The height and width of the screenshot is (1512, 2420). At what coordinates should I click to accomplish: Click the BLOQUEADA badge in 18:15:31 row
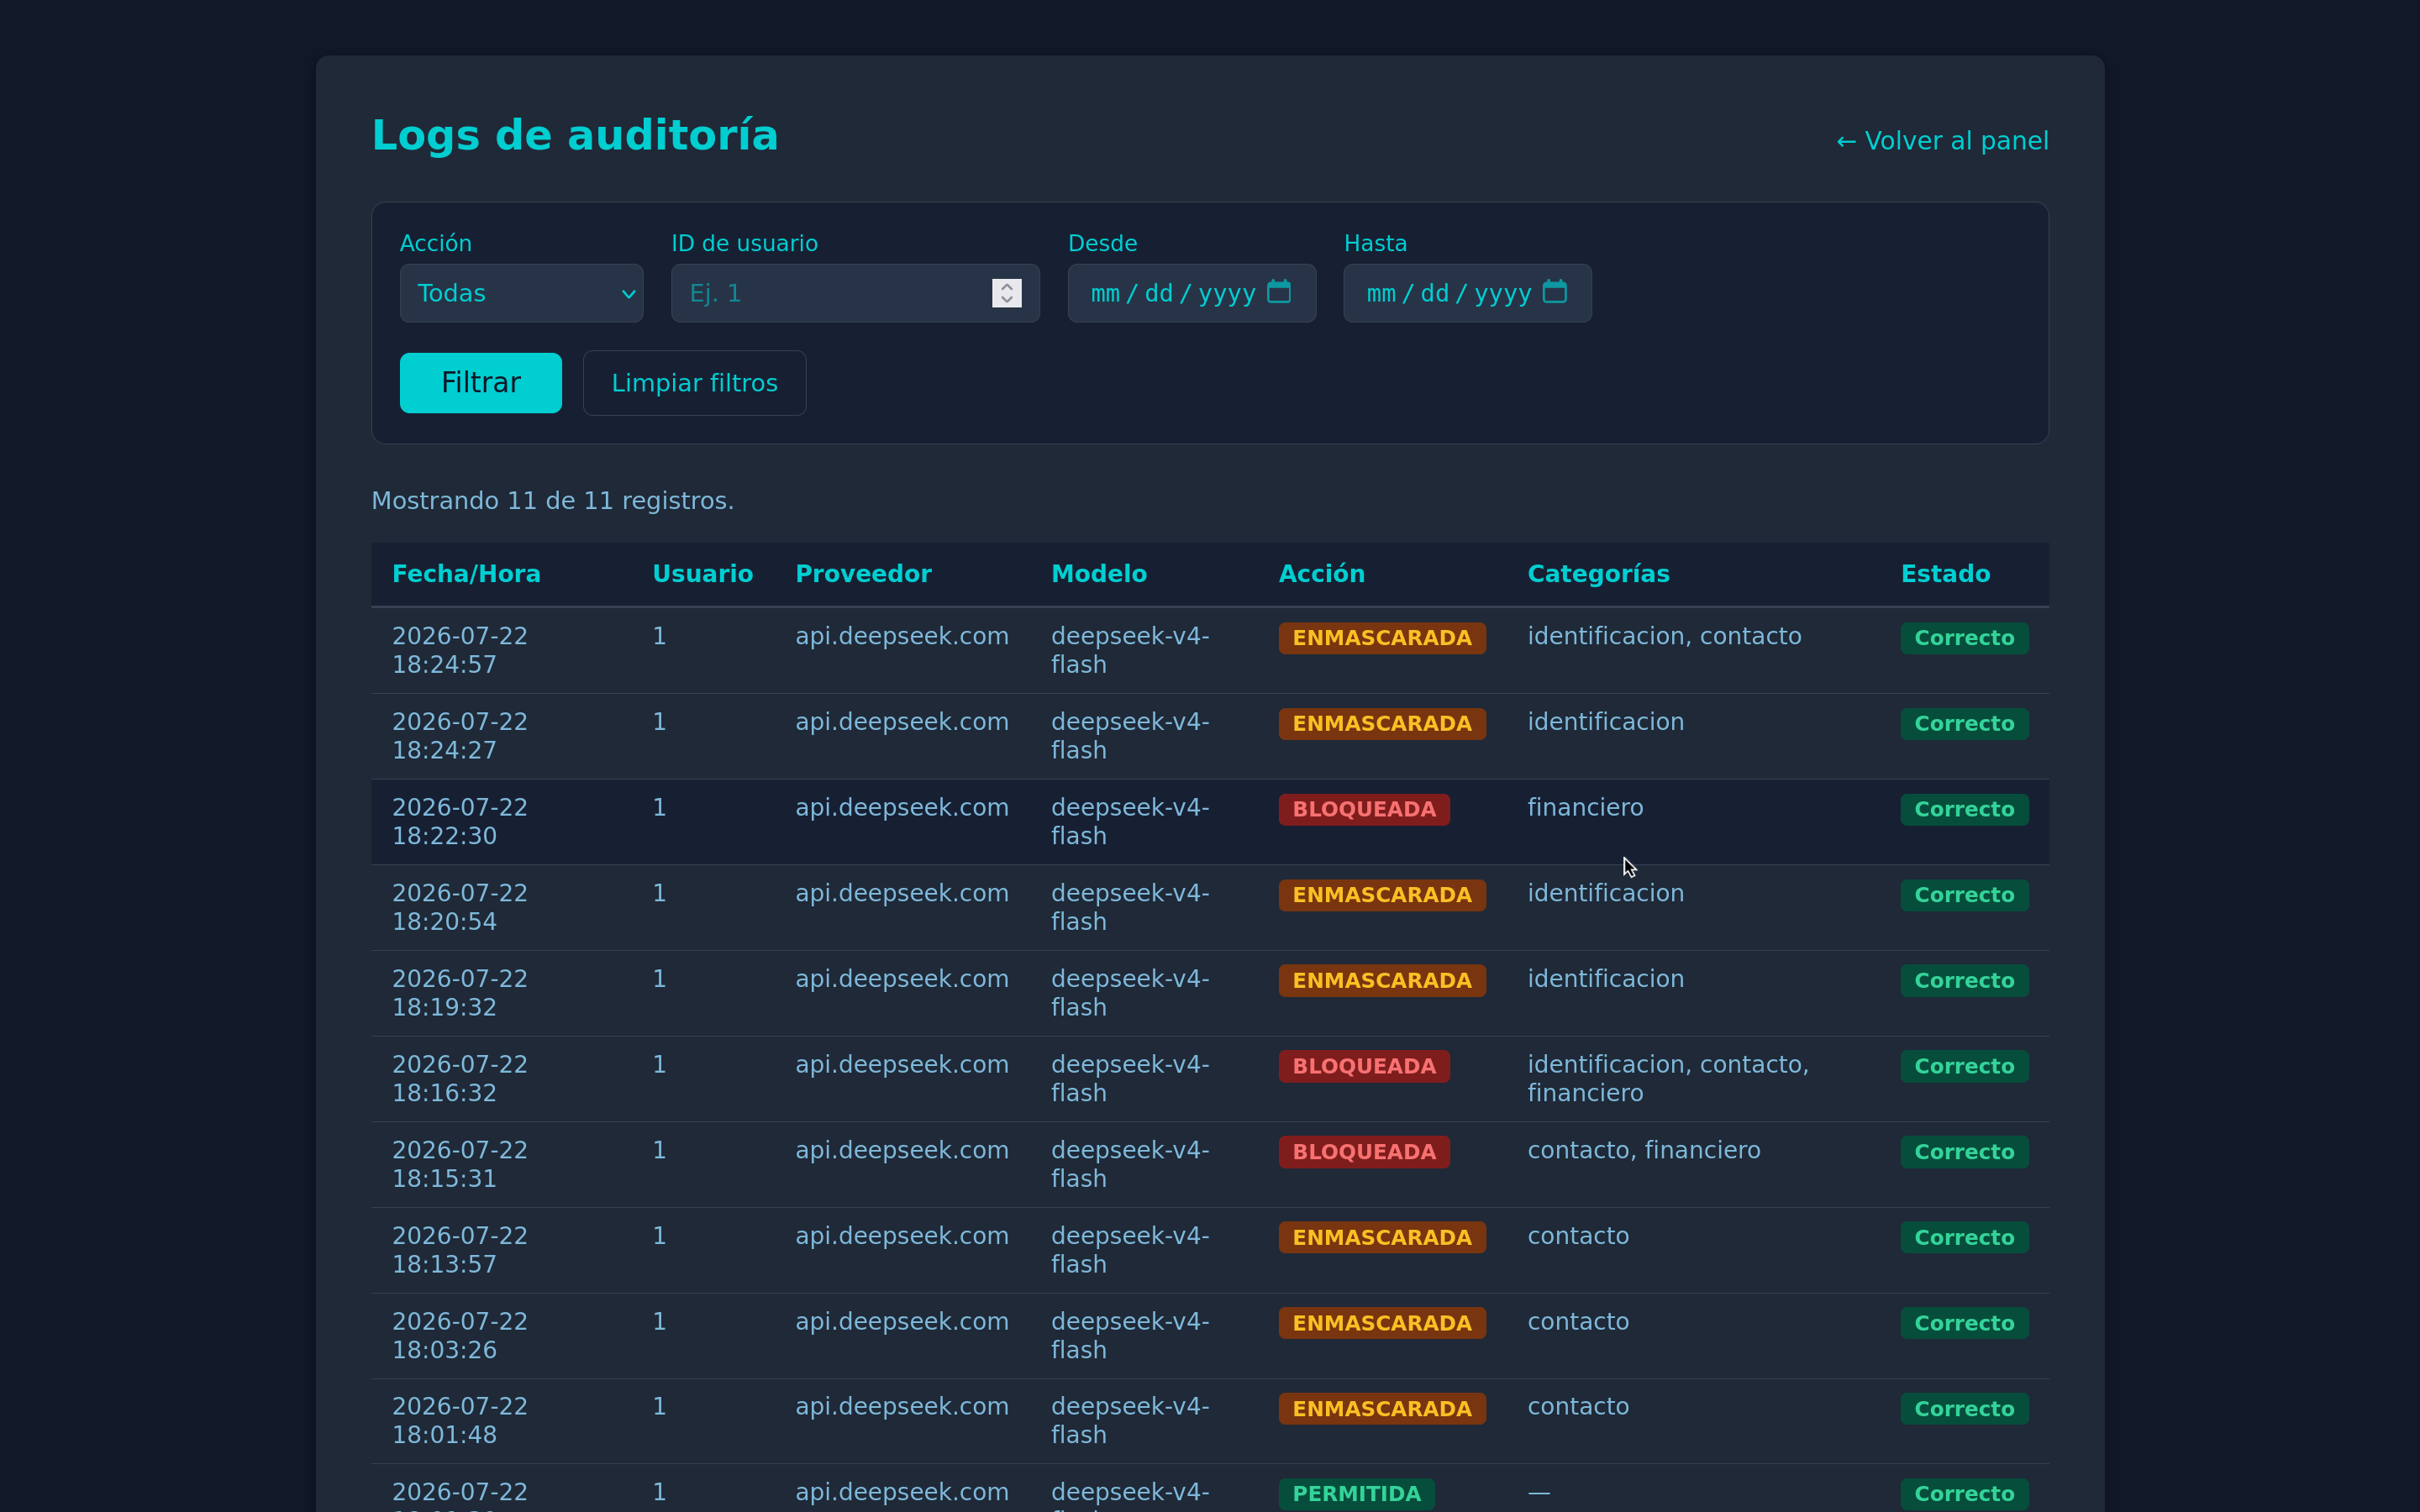point(1364,1152)
